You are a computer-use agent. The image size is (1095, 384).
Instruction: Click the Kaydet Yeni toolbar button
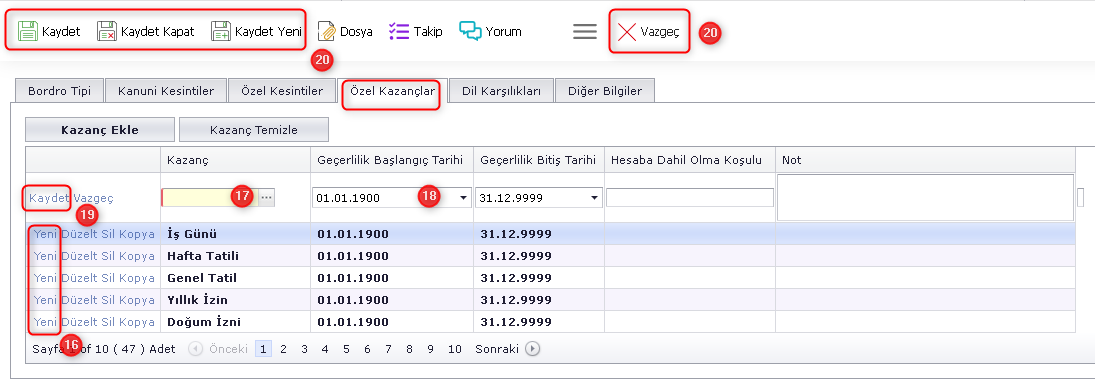click(256, 31)
